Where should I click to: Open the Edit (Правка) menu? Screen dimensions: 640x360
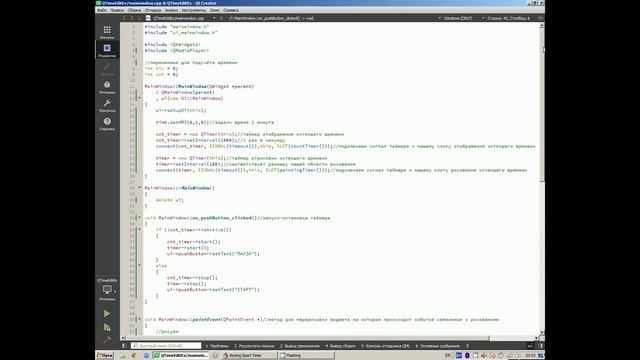pyautogui.click(x=117, y=10)
